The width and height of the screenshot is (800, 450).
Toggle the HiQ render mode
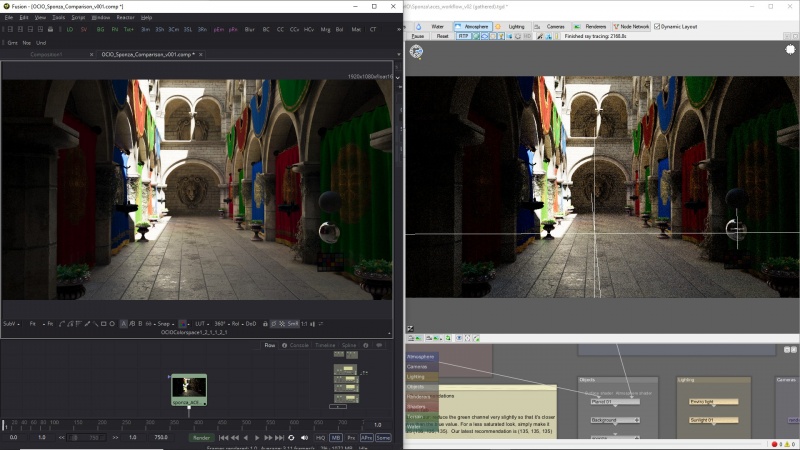[x=320, y=438]
